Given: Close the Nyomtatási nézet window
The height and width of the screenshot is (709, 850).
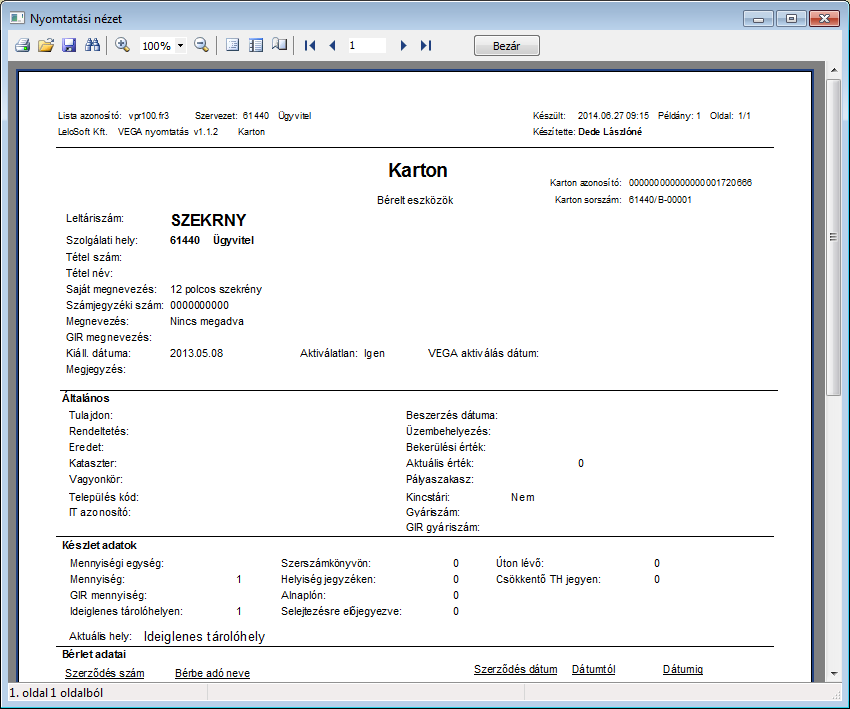Looking at the screenshot, I should [x=824, y=19].
